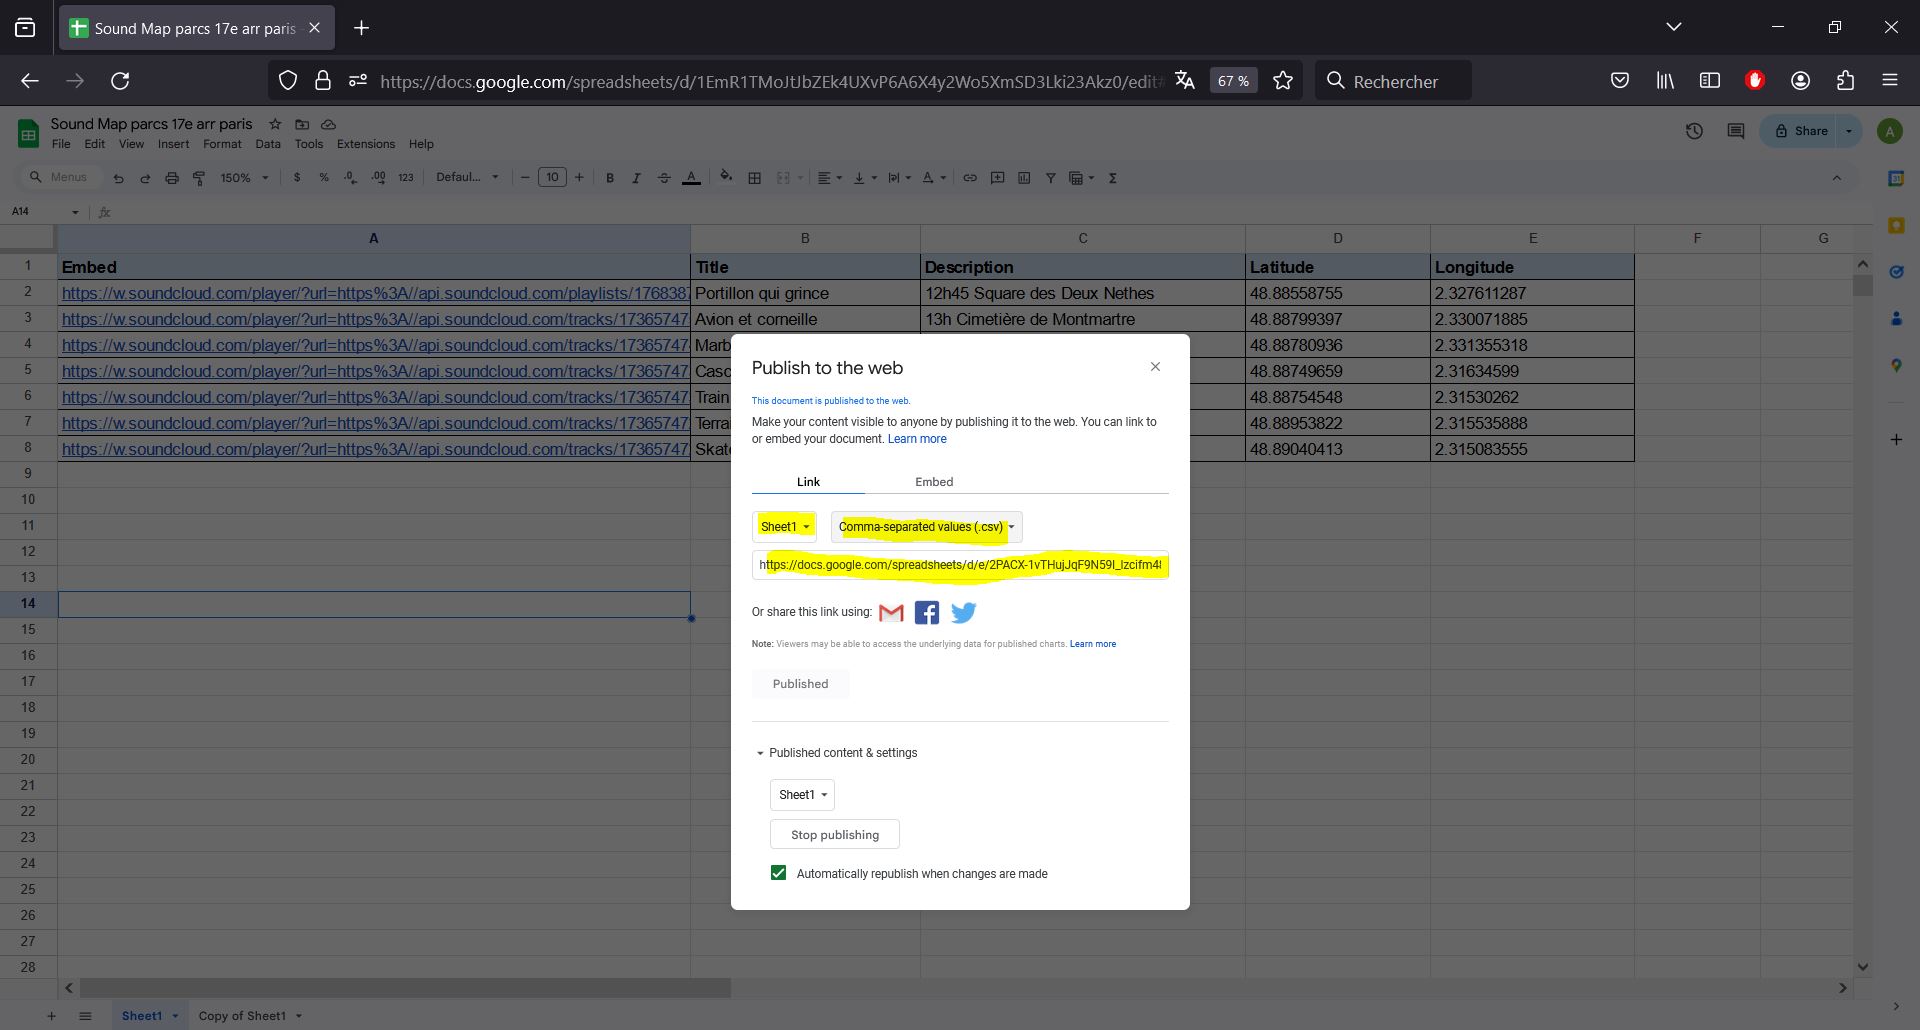Click the Move to folder icon
Image resolution: width=1920 pixels, height=1030 pixels.
click(x=302, y=124)
